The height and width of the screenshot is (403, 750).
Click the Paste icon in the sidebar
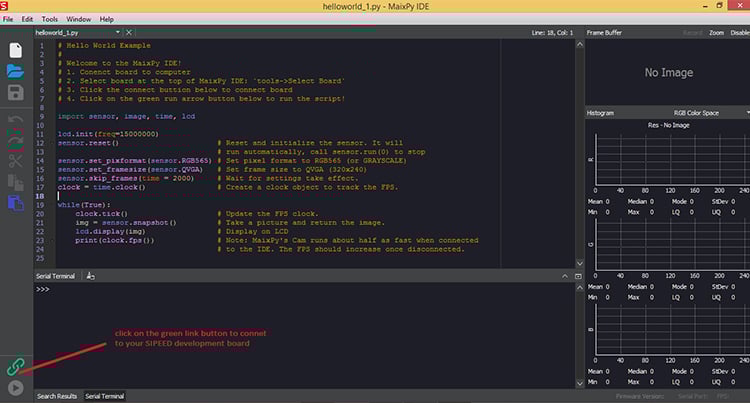[x=15, y=203]
